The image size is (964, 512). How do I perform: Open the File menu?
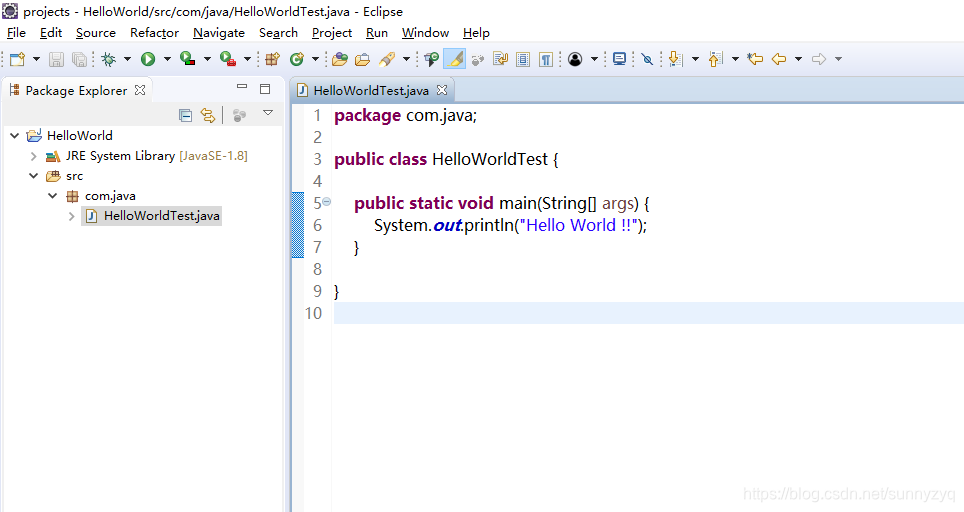tap(16, 33)
